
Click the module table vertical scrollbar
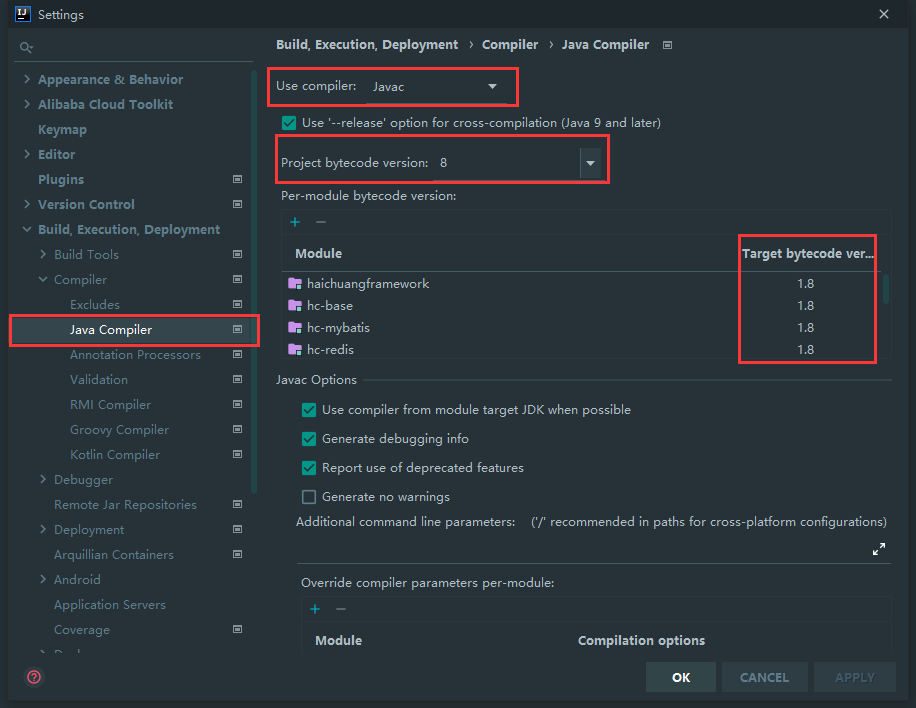tap(886, 288)
